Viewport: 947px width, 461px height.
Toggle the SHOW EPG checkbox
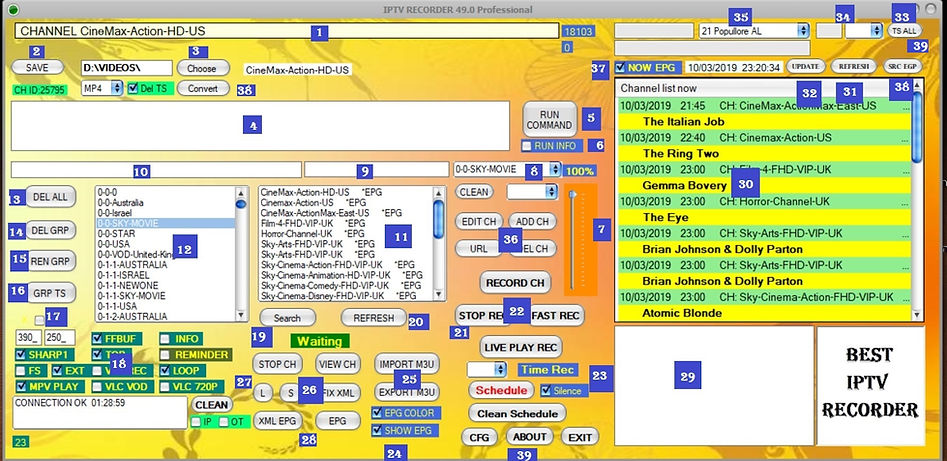[377, 431]
